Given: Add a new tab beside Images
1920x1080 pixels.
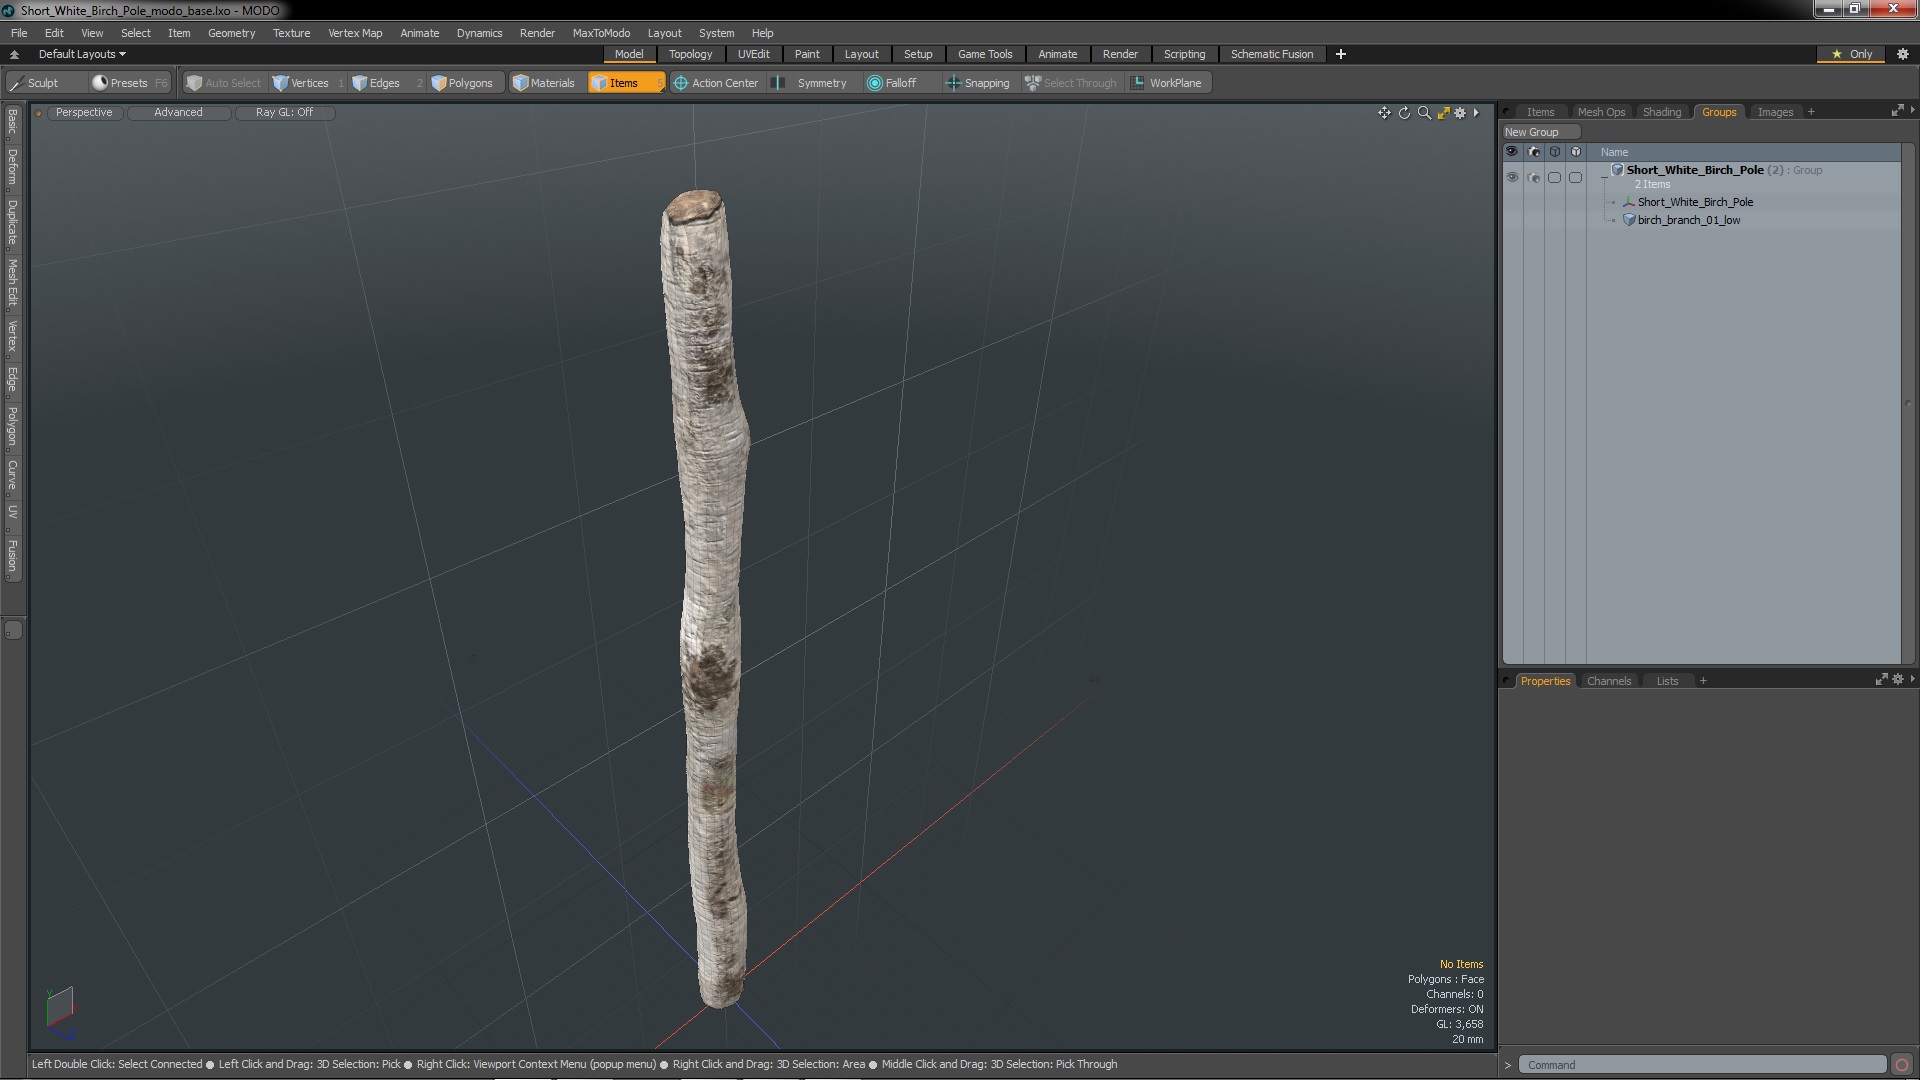Looking at the screenshot, I should (x=1811, y=112).
